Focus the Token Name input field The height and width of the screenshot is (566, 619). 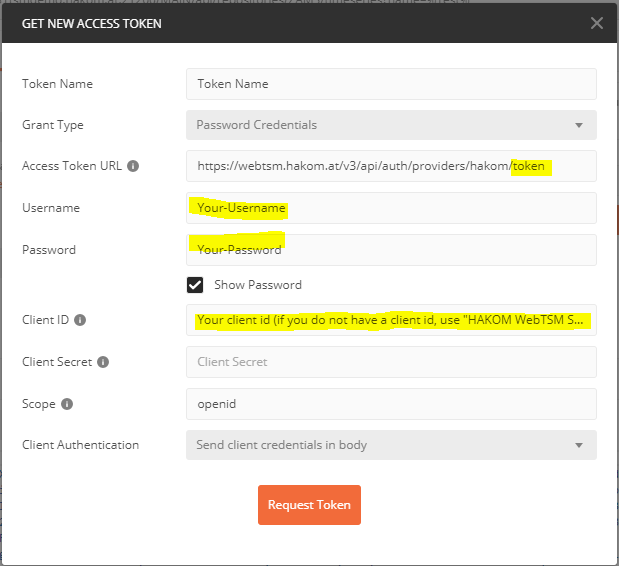391,84
